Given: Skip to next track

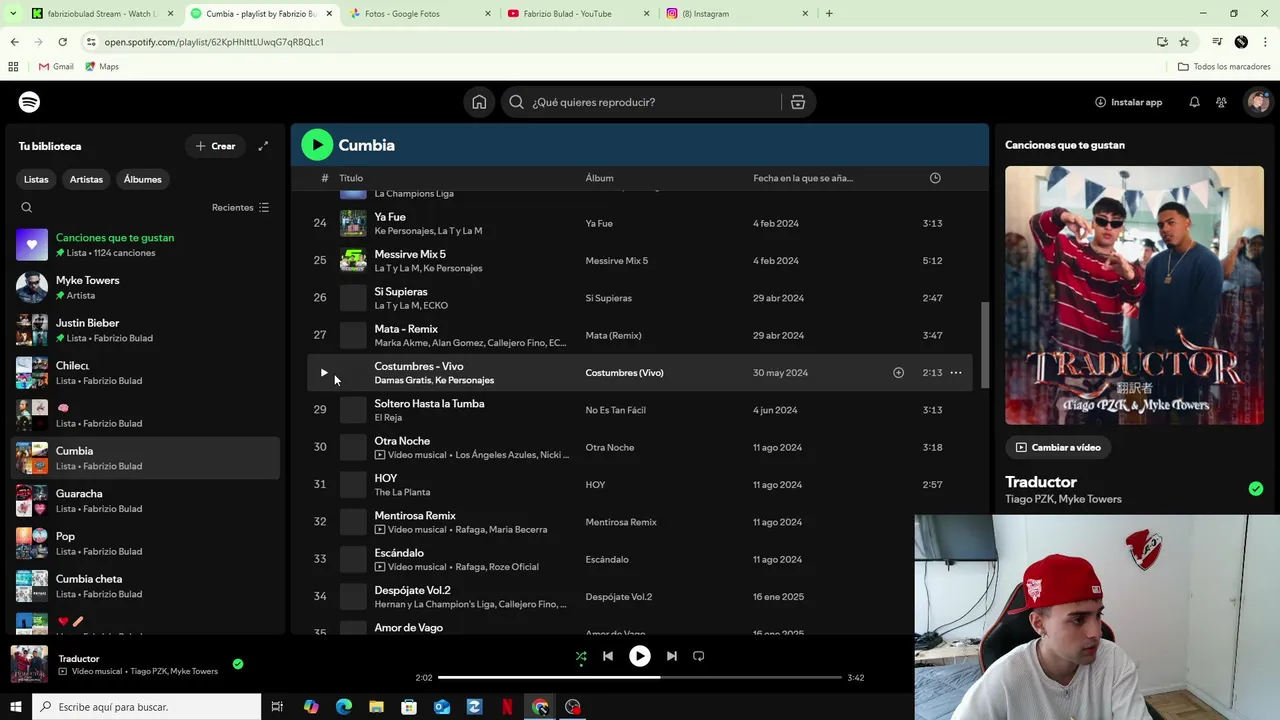Looking at the screenshot, I should [672, 656].
